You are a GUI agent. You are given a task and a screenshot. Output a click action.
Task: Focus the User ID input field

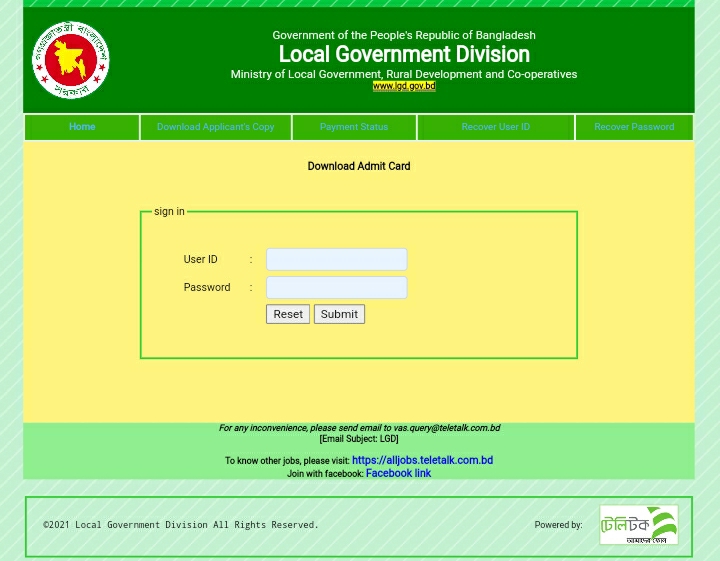coord(336,259)
